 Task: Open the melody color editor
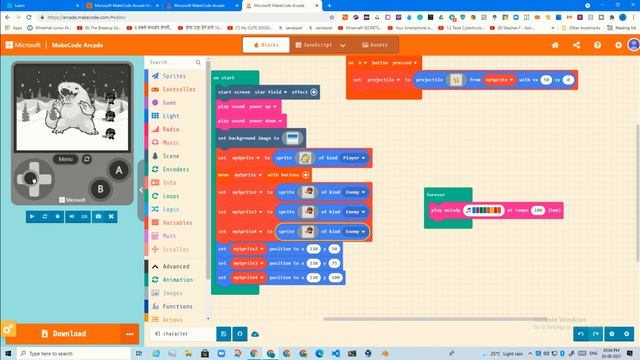pos(484,210)
